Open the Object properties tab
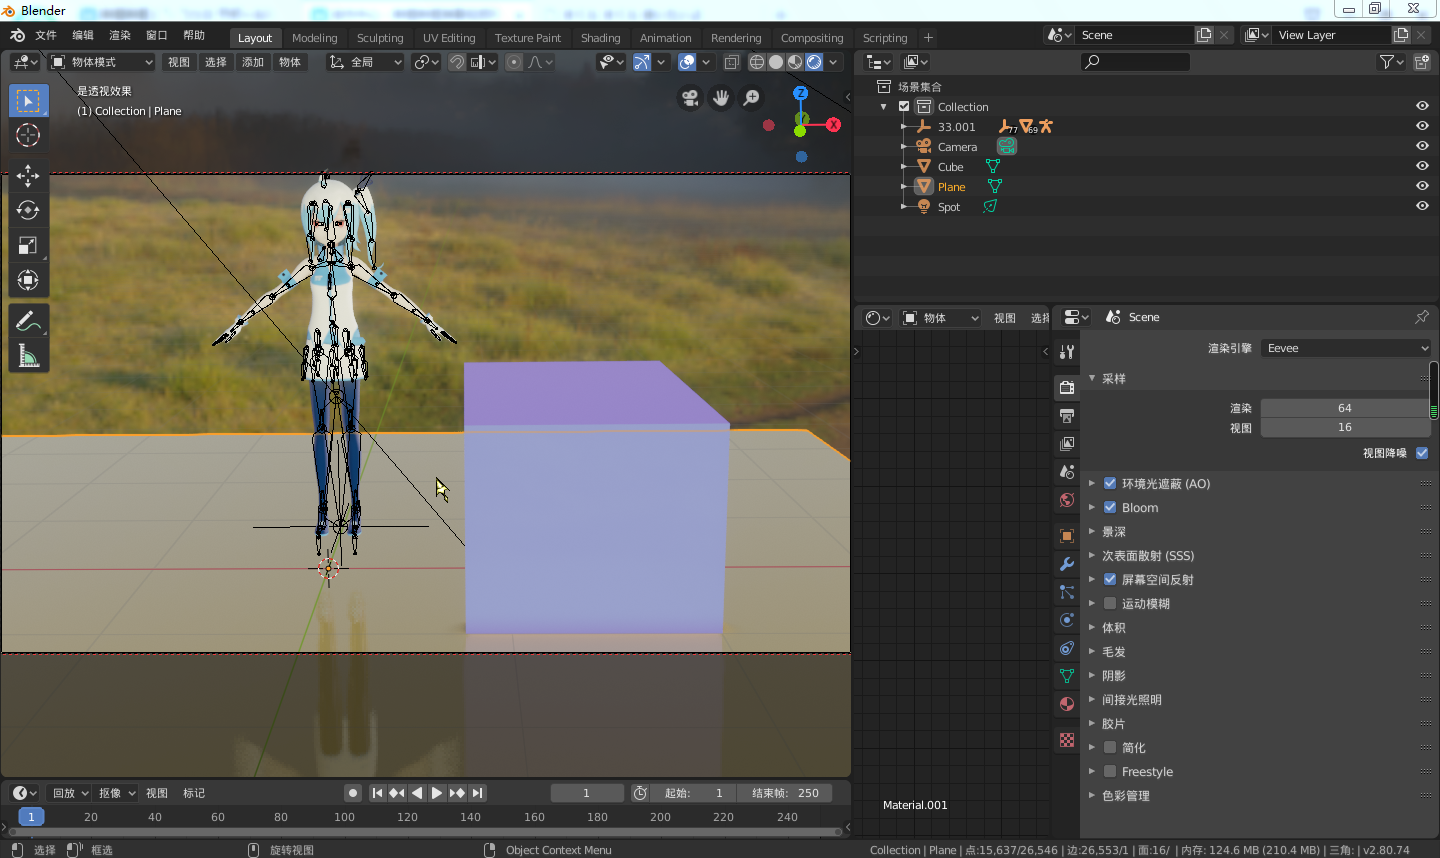Image resolution: width=1440 pixels, height=858 pixels. (x=1067, y=535)
